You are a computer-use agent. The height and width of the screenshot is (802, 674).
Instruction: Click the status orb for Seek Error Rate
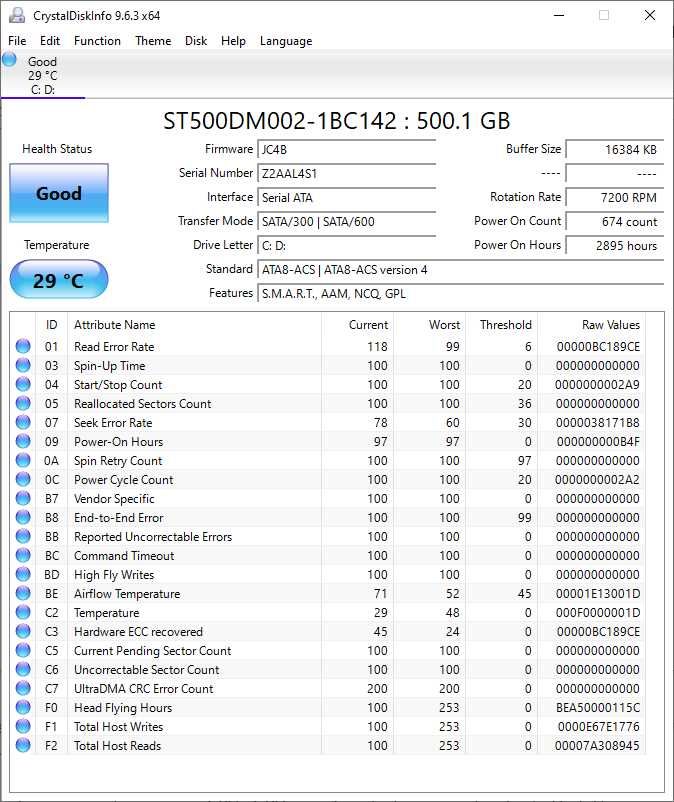click(x=23, y=422)
